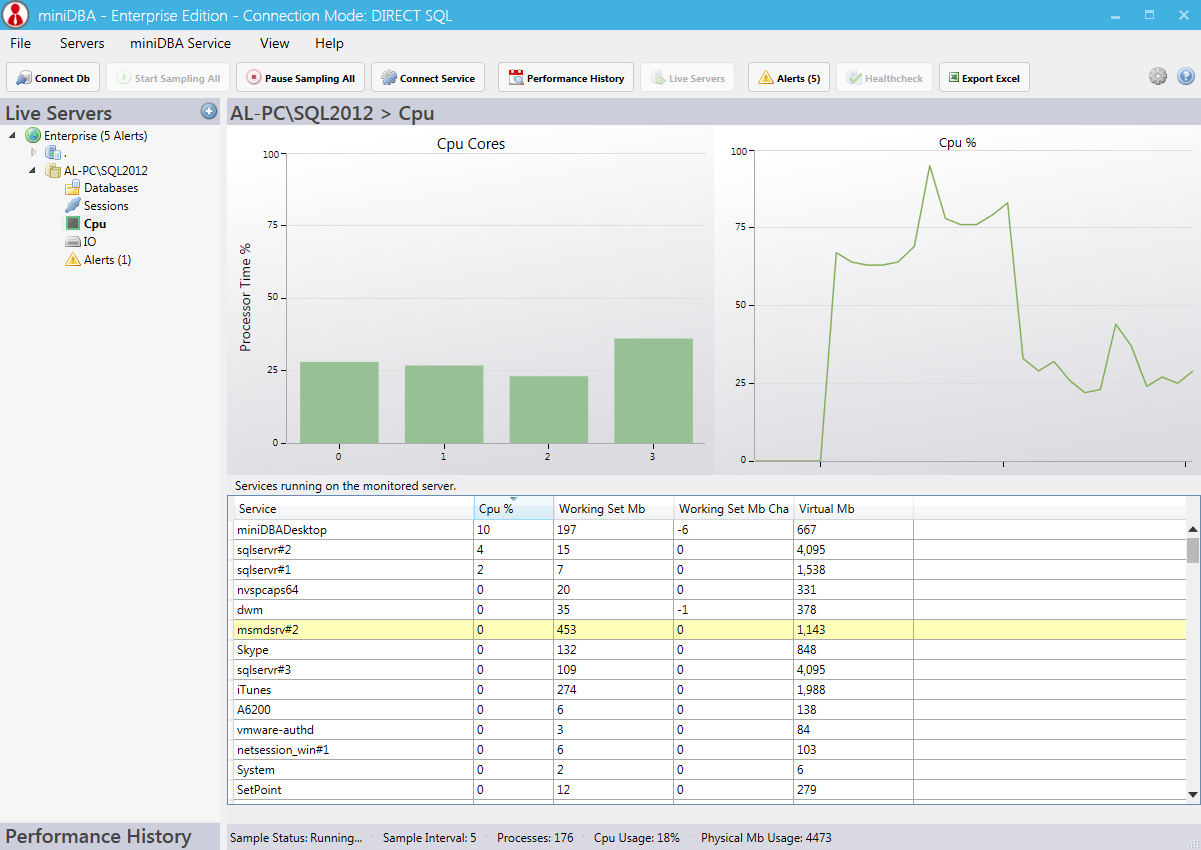The width and height of the screenshot is (1201, 850).
Task: Click the AL-PC\SQL2012 server icon
Action: [53, 171]
